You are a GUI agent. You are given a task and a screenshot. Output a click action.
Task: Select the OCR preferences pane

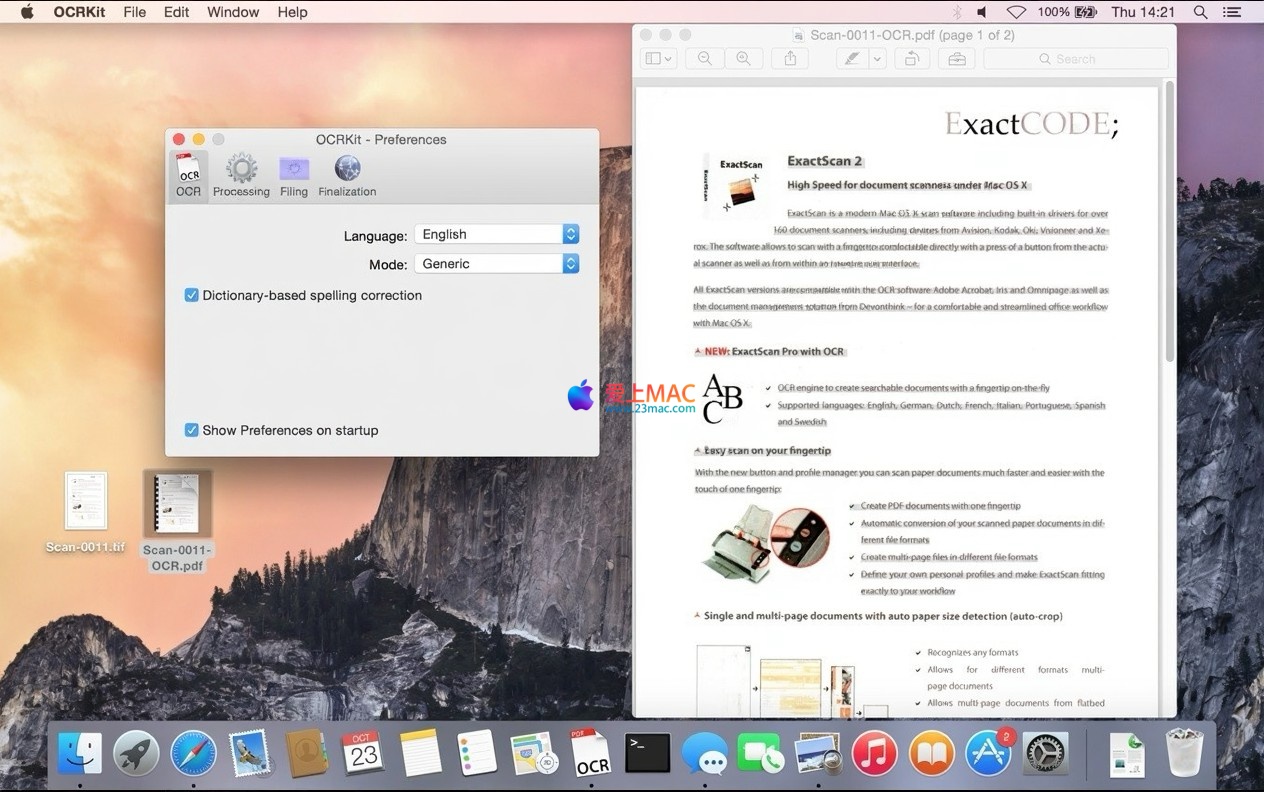click(188, 175)
